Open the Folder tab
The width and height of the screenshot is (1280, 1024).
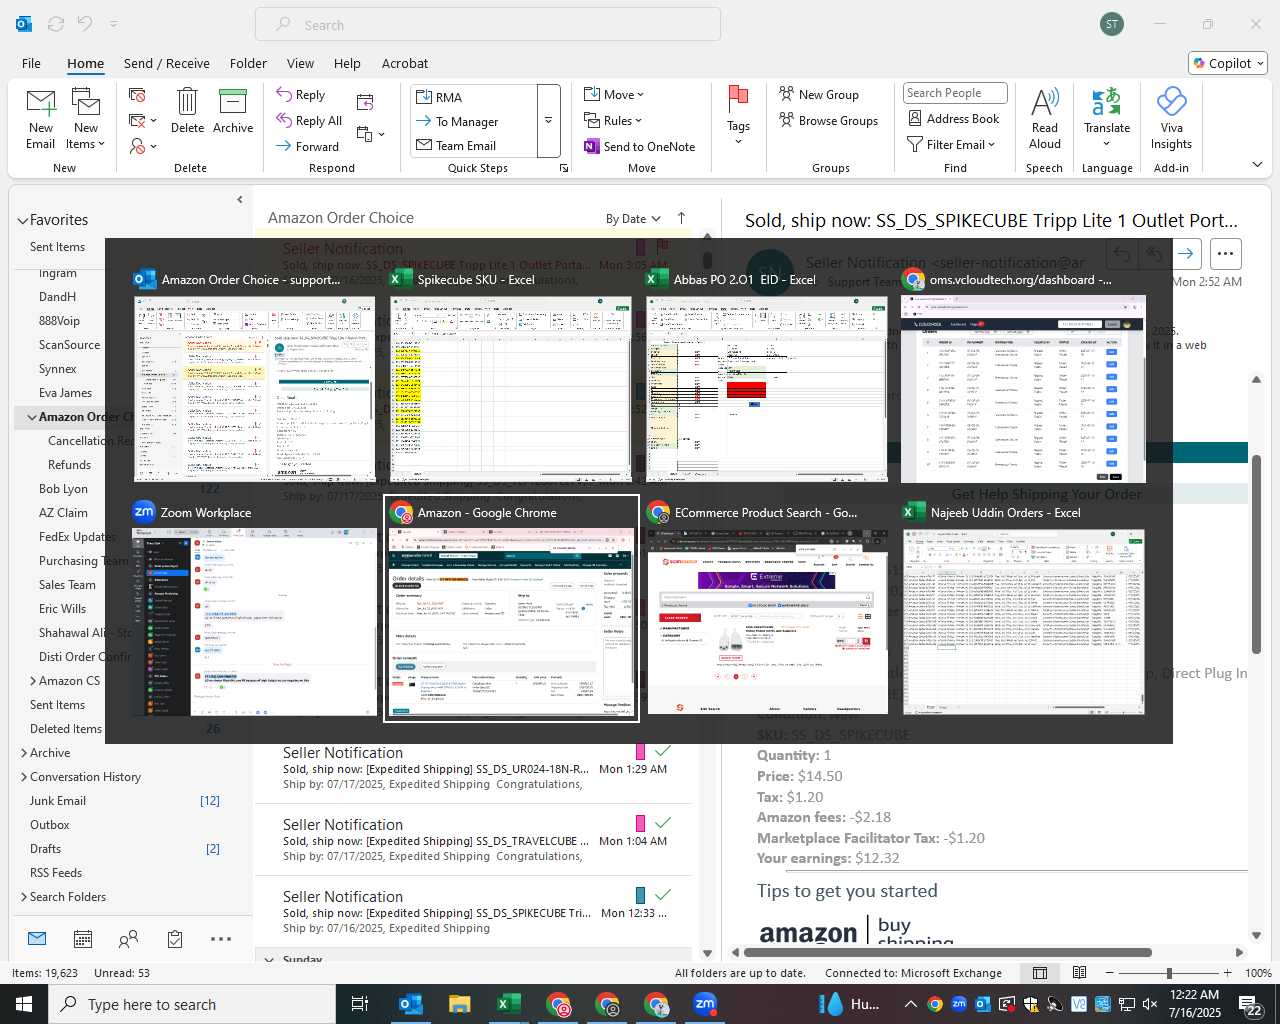[248, 63]
